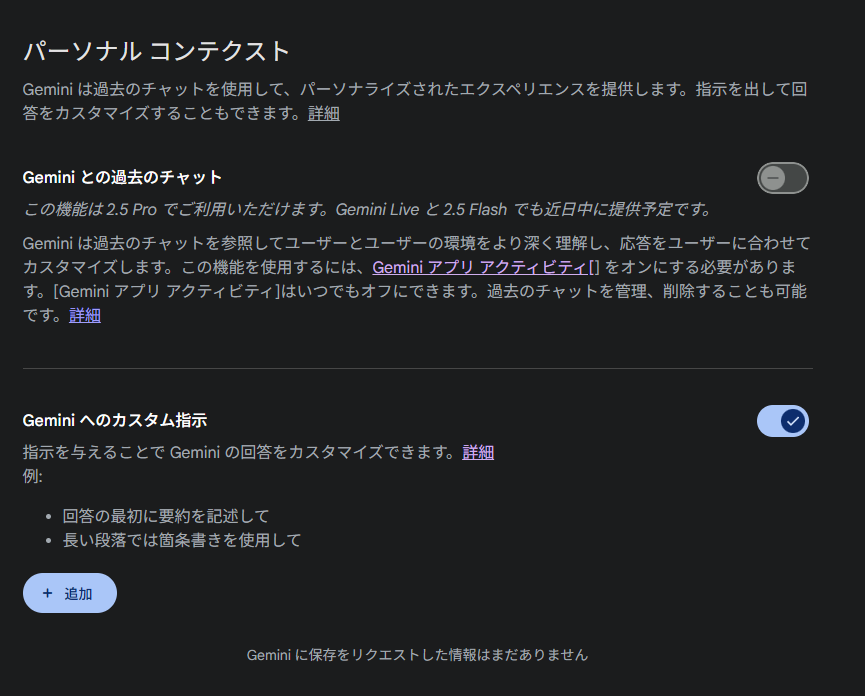Click the 追加 button label
This screenshot has height=696, width=865.
point(78,593)
